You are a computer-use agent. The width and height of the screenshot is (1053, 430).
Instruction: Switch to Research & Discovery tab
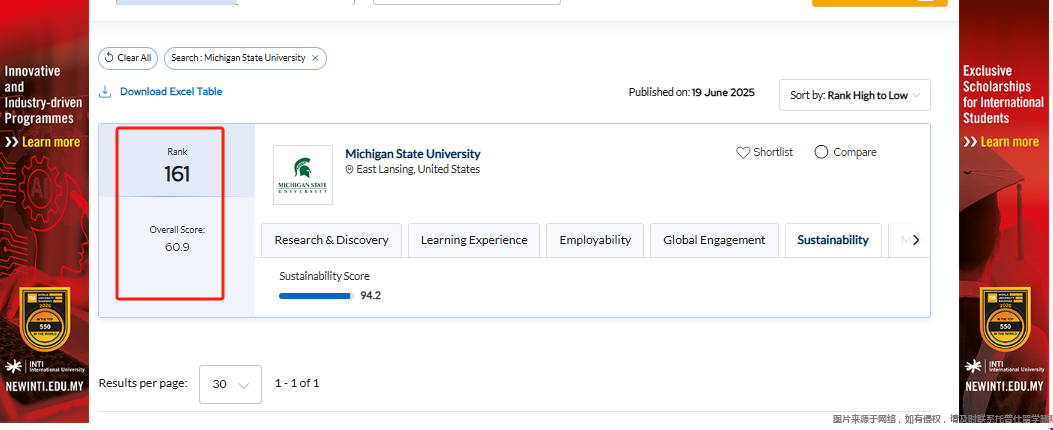click(331, 240)
